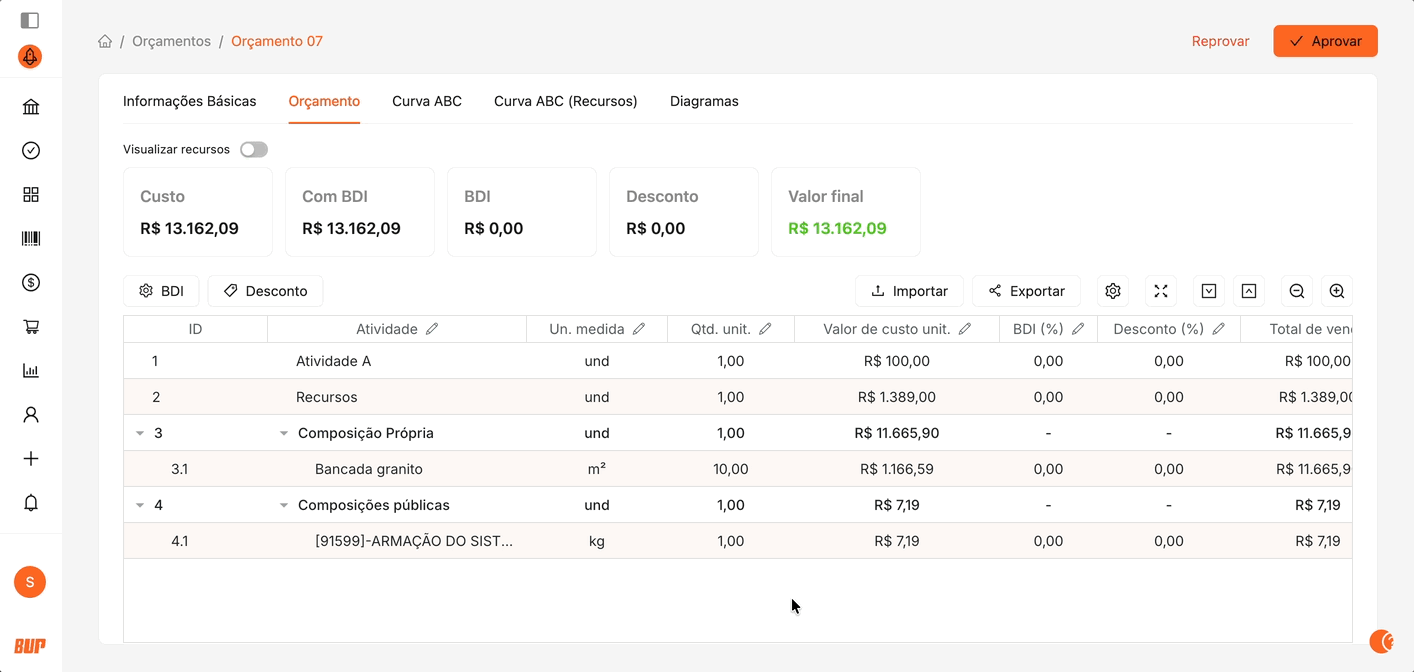The height and width of the screenshot is (672, 1414).
Task: Open the shopping cart sidebar icon
Action: tap(31, 327)
